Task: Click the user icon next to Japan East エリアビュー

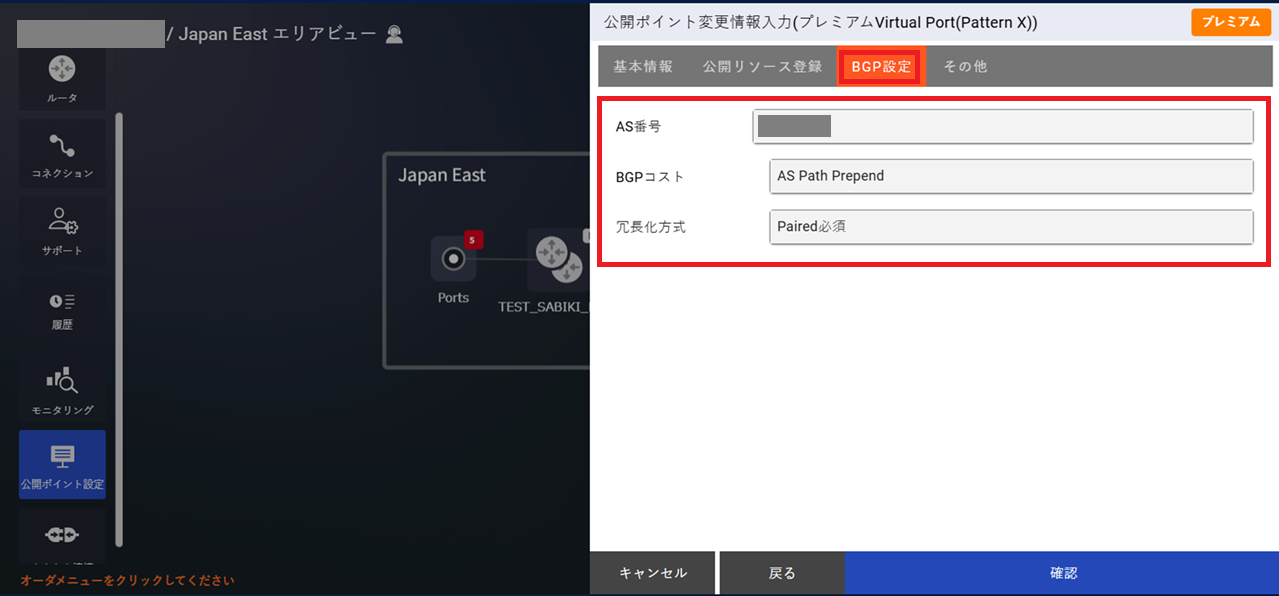Action: [393, 33]
